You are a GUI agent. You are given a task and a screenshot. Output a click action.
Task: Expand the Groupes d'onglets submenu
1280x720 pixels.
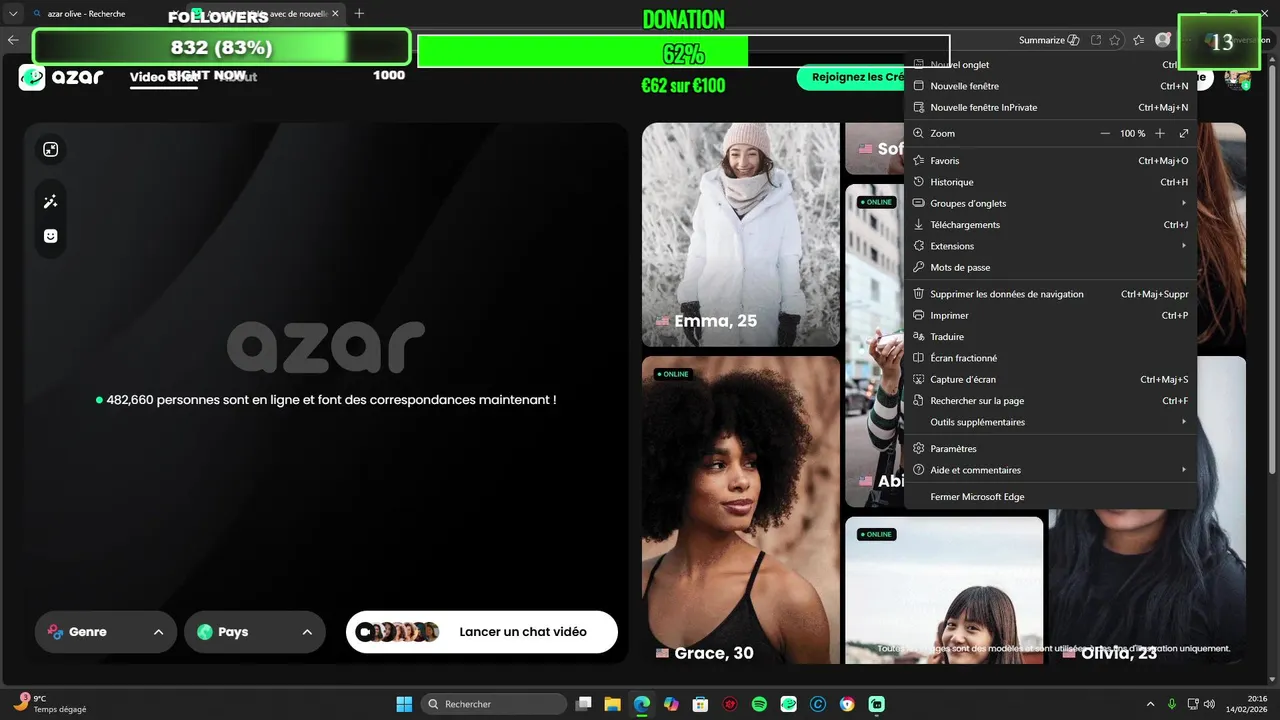tap(1050, 203)
